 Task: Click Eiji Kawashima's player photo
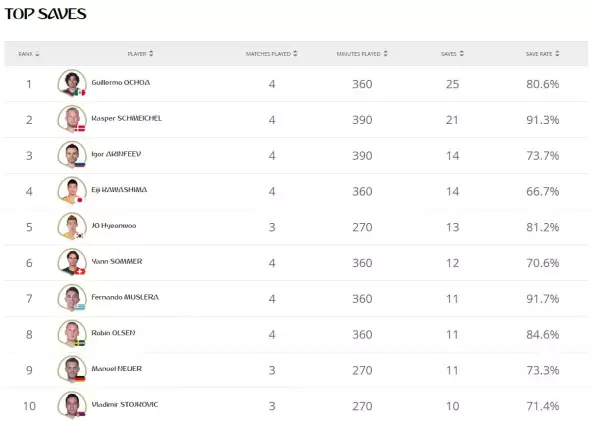point(70,190)
